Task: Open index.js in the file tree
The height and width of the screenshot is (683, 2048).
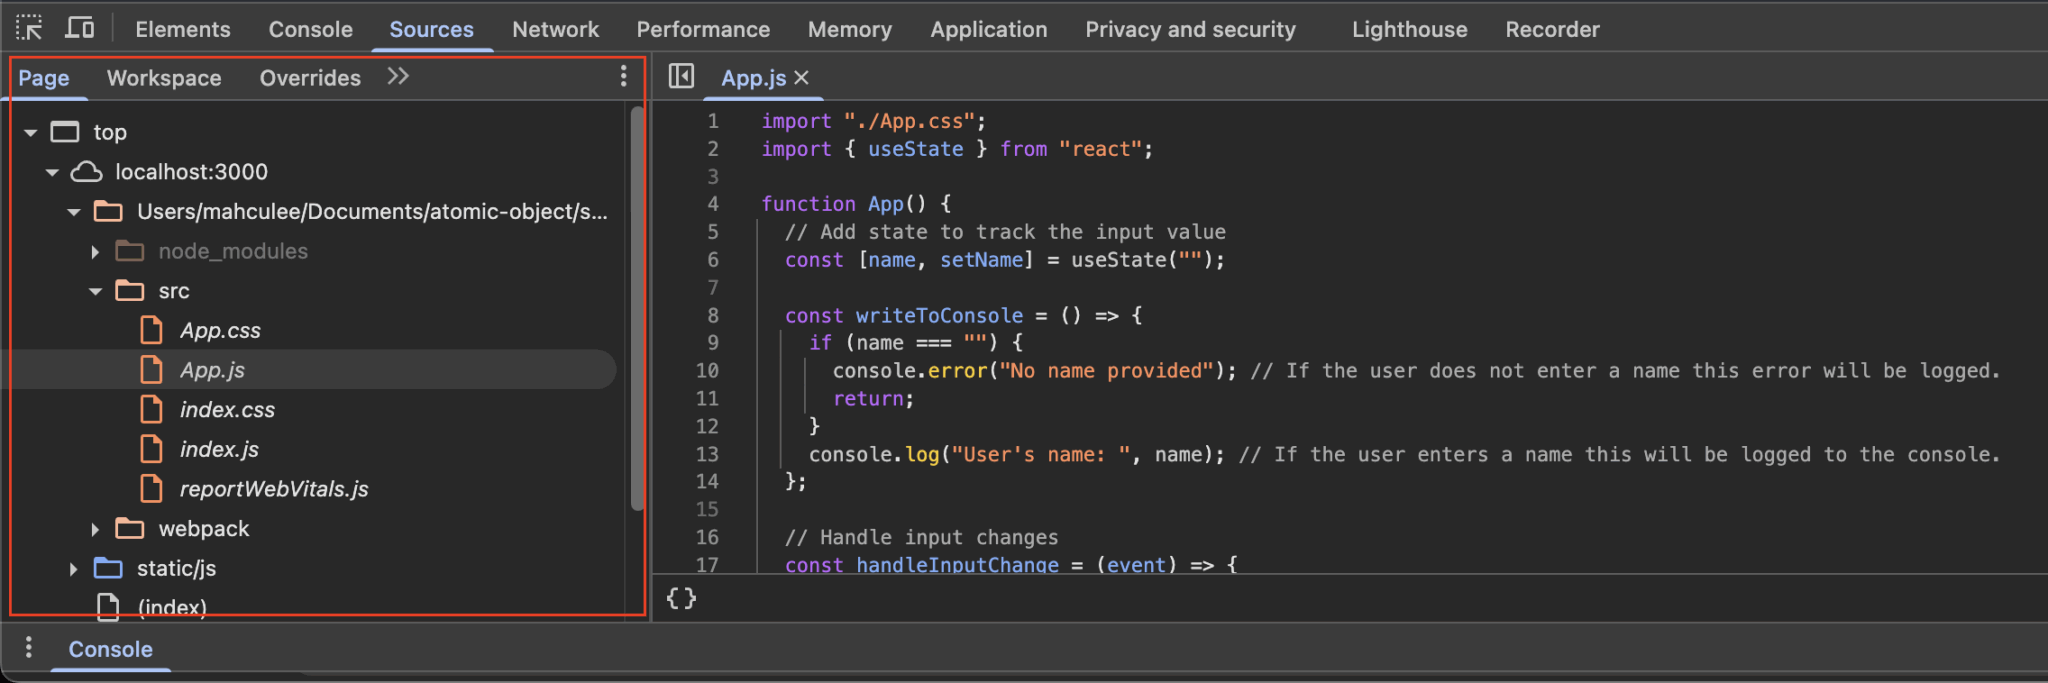Action: pos(219,450)
